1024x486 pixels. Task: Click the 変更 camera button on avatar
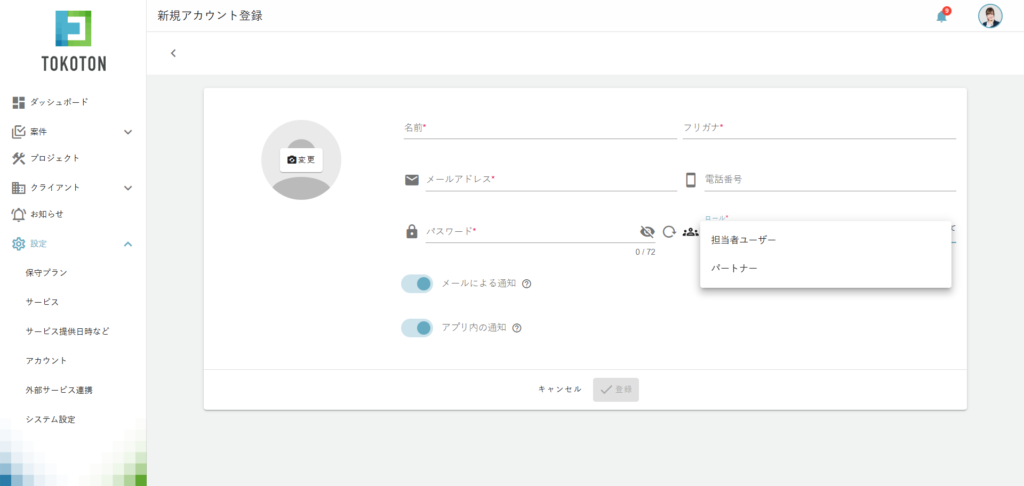point(301,160)
